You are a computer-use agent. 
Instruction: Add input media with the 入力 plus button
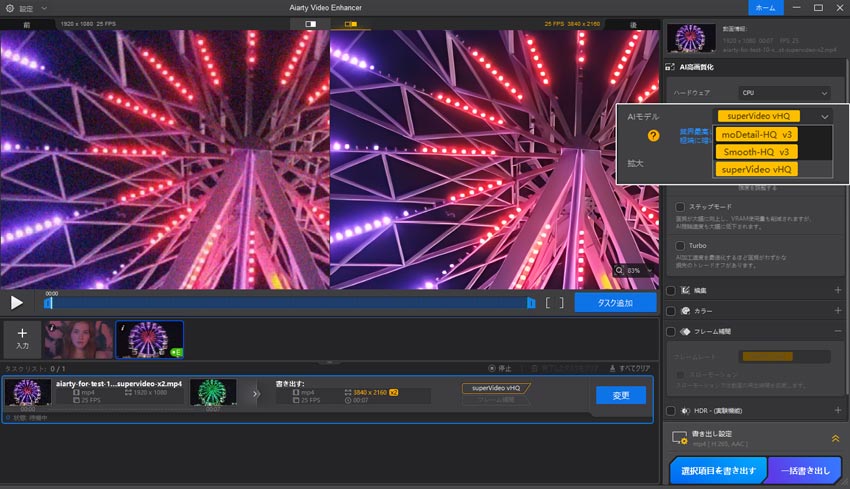(x=22, y=339)
